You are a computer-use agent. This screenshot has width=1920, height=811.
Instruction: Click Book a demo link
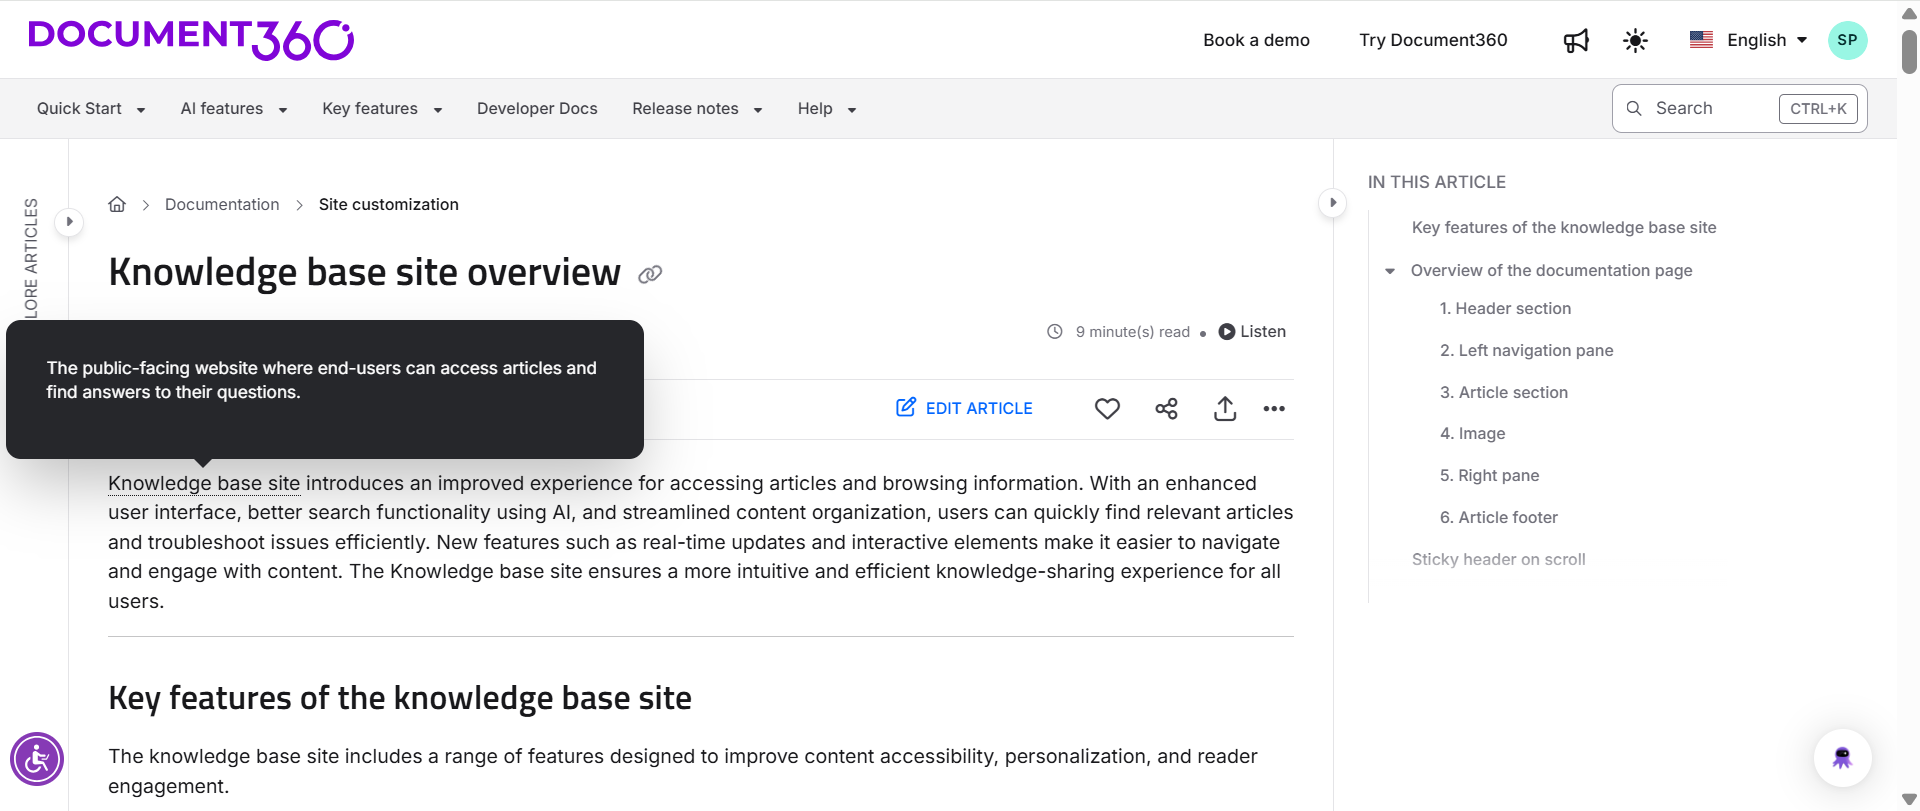[1256, 40]
